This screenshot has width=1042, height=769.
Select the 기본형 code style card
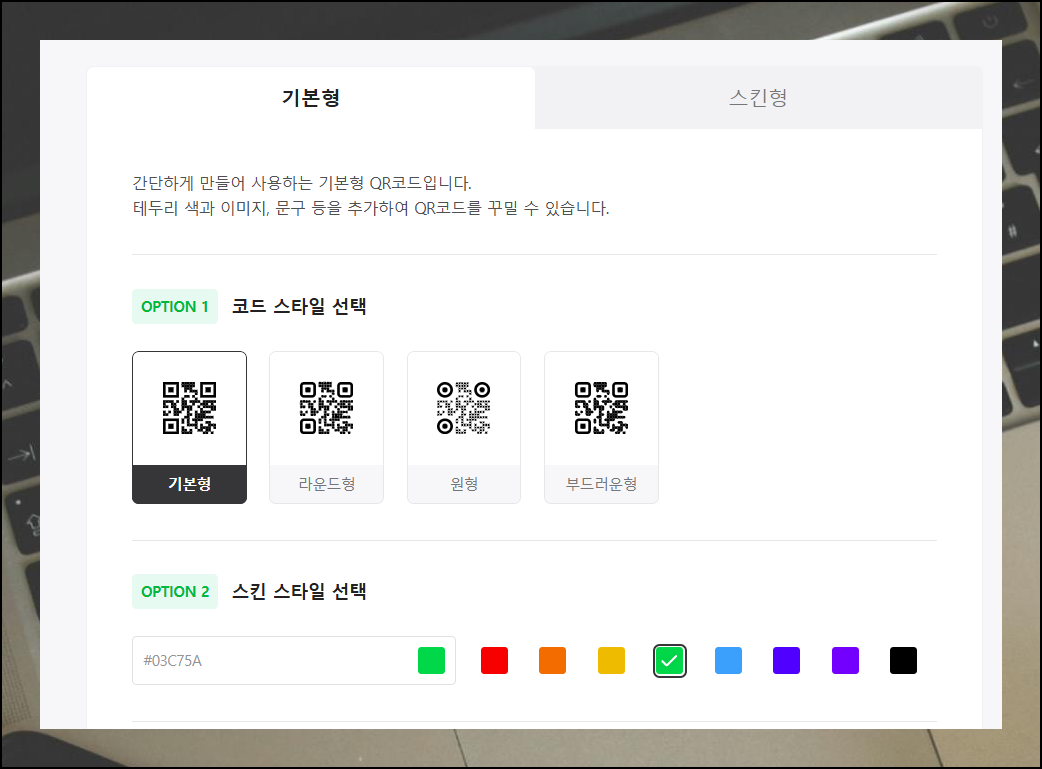click(189, 427)
